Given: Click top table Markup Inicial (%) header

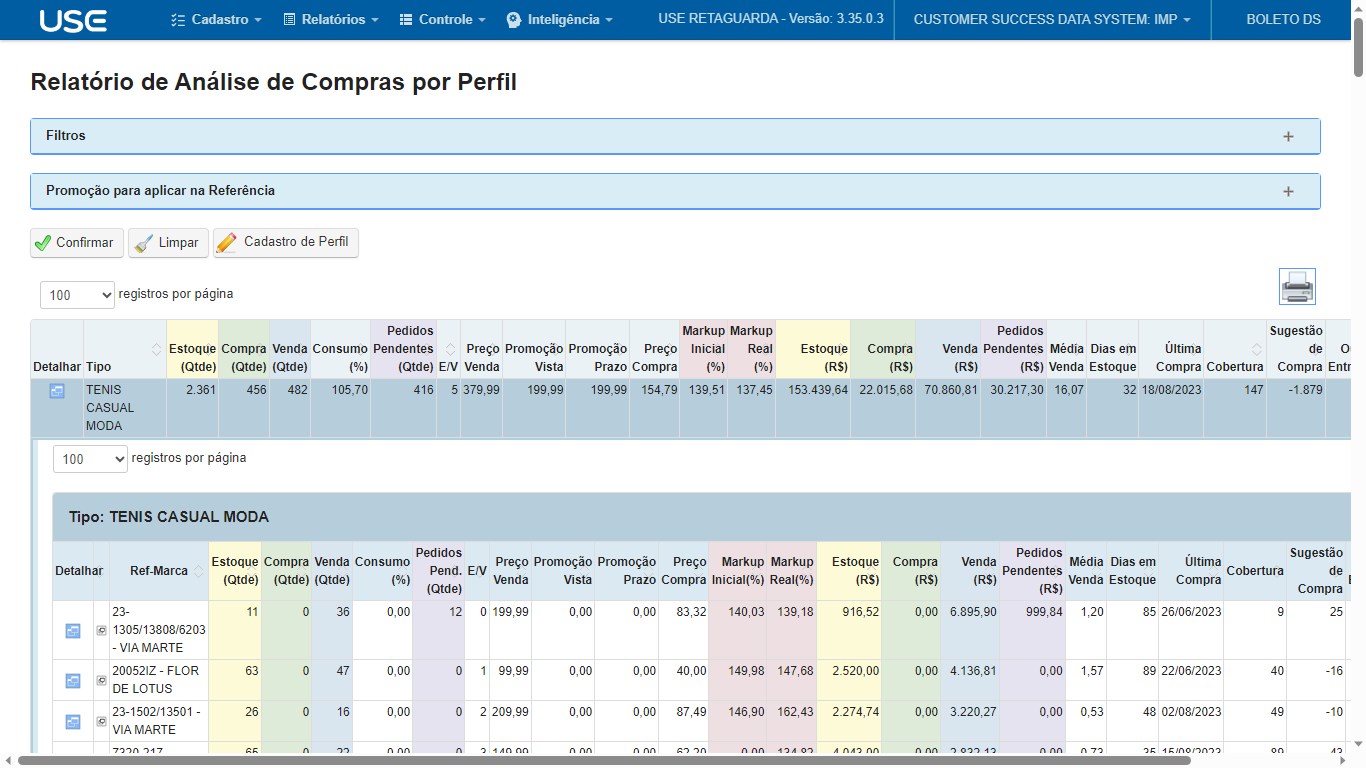Looking at the screenshot, I should click(703, 349).
